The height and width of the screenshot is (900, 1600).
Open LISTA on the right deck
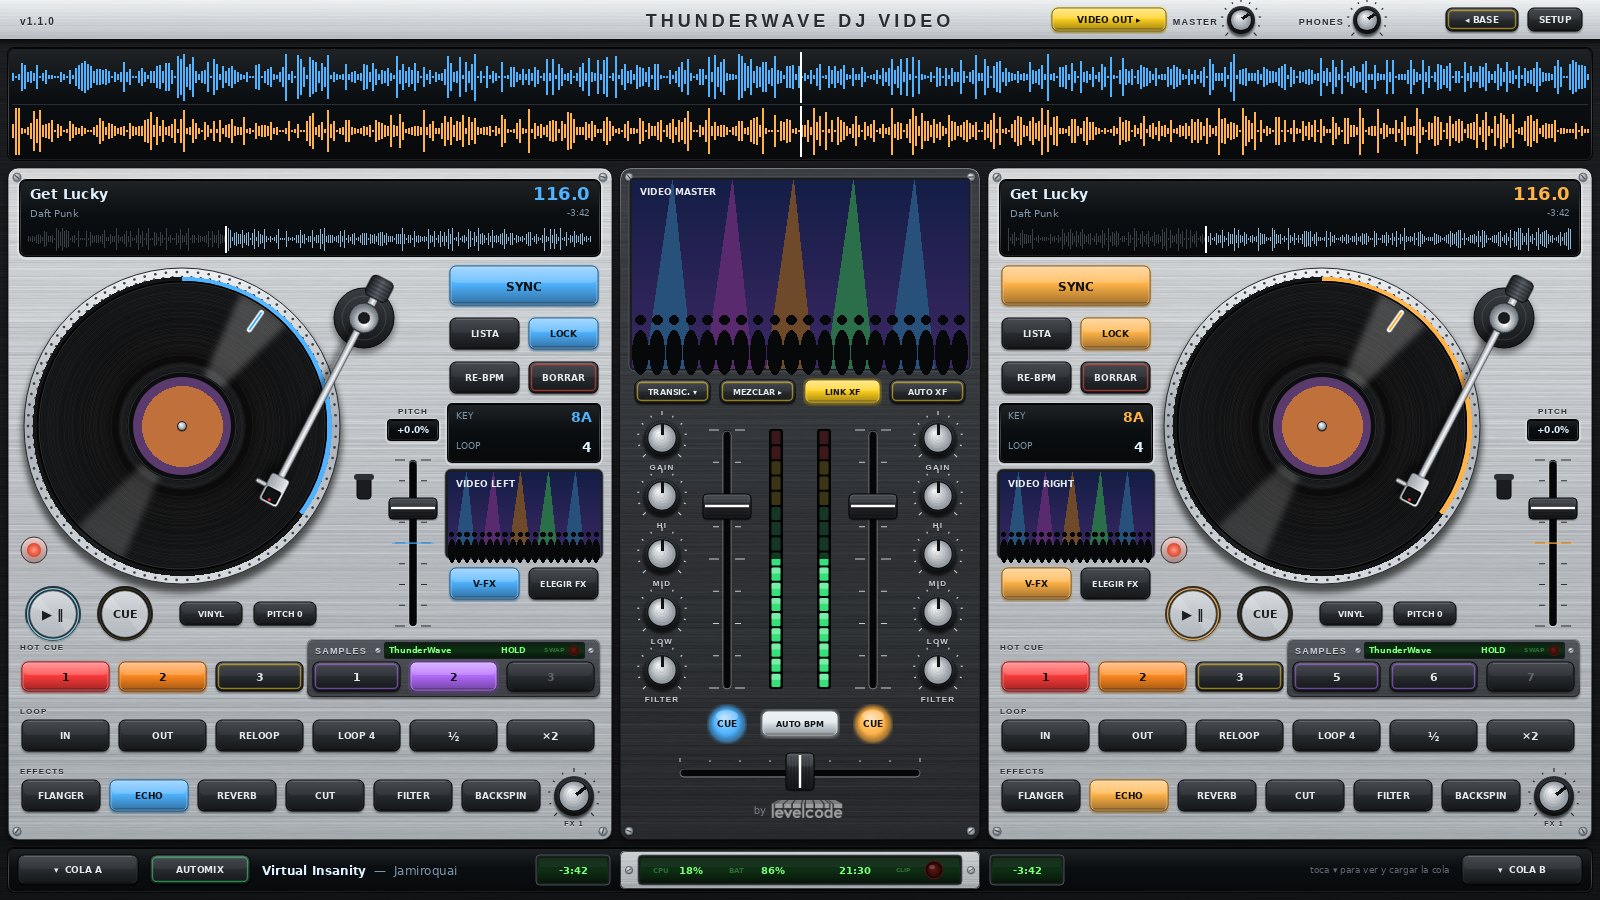1037,334
